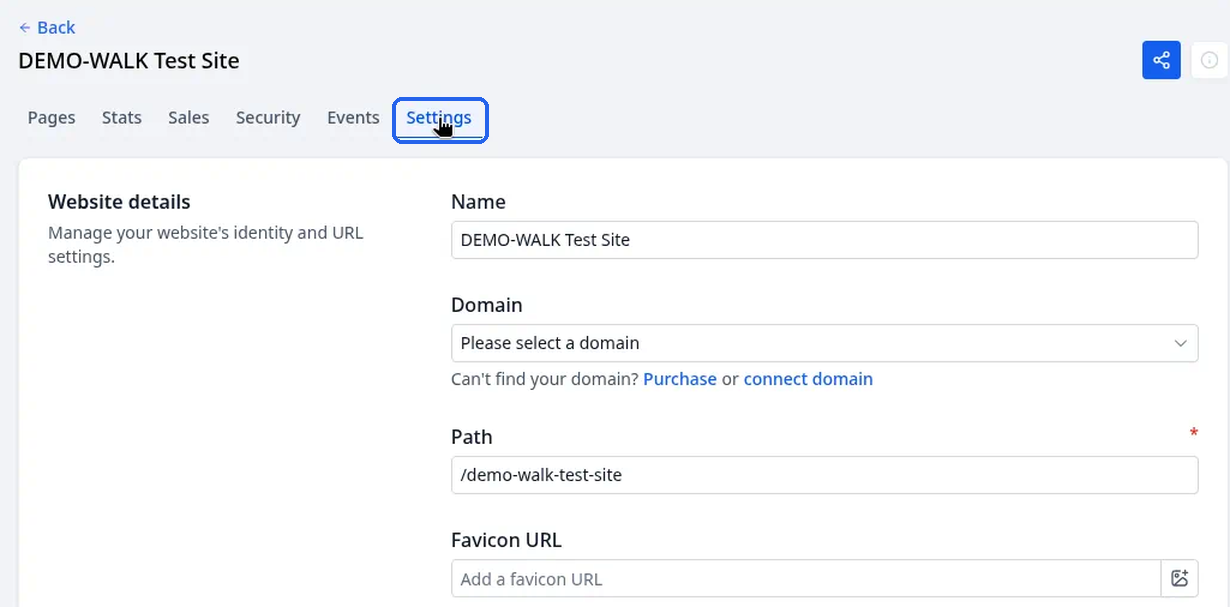Switch to the Pages tab
This screenshot has height=607, width=1230.
51,118
